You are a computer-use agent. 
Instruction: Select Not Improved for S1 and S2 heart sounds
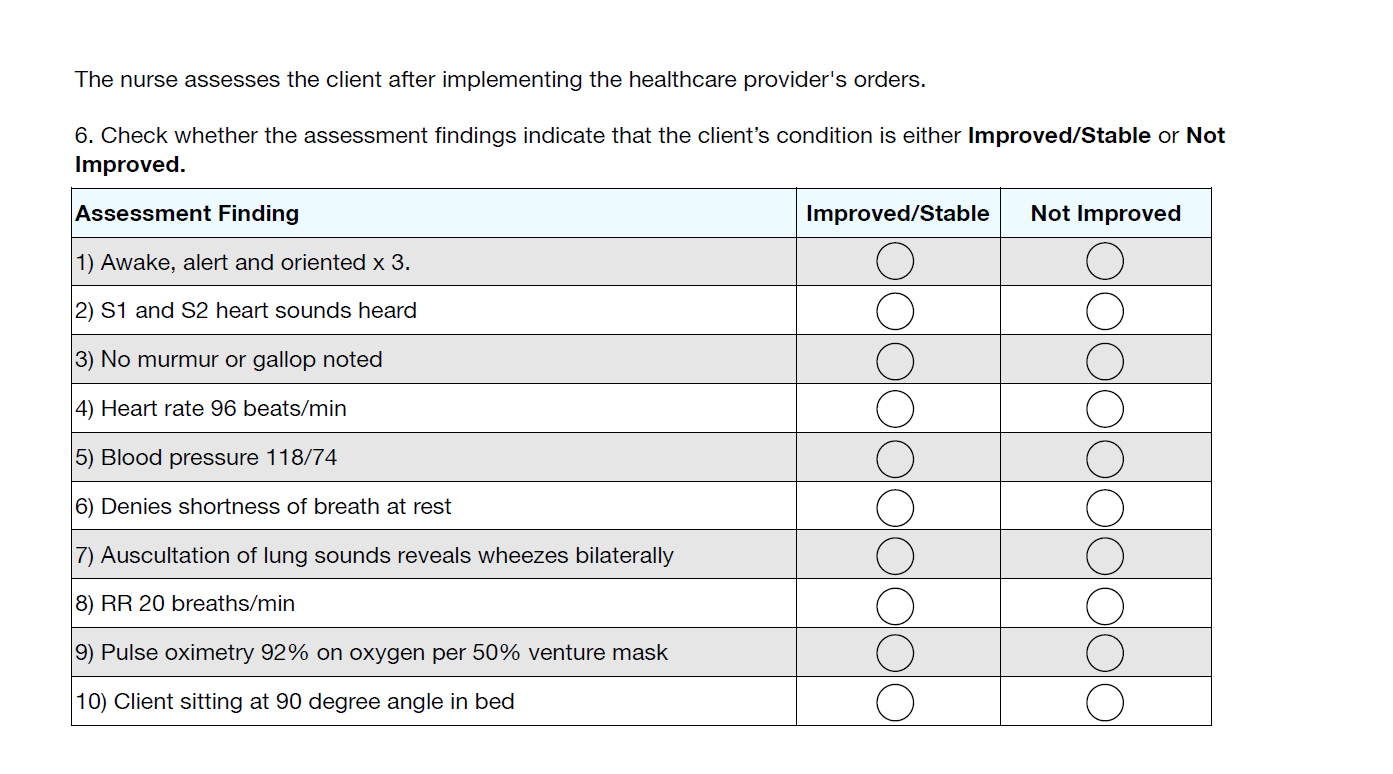(x=1105, y=311)
